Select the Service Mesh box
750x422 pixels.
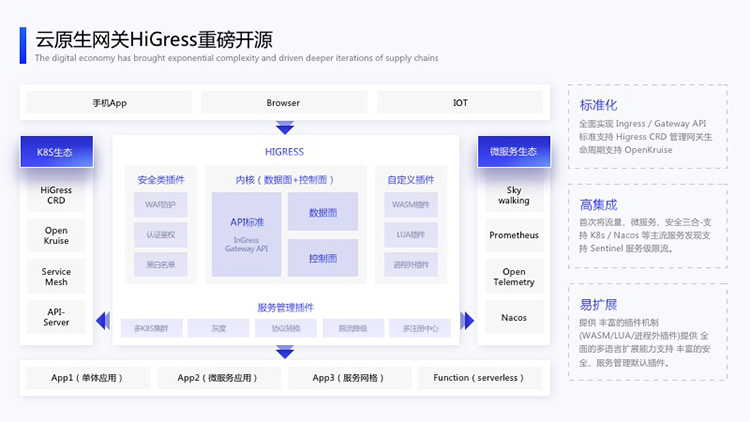coord(56,277)
